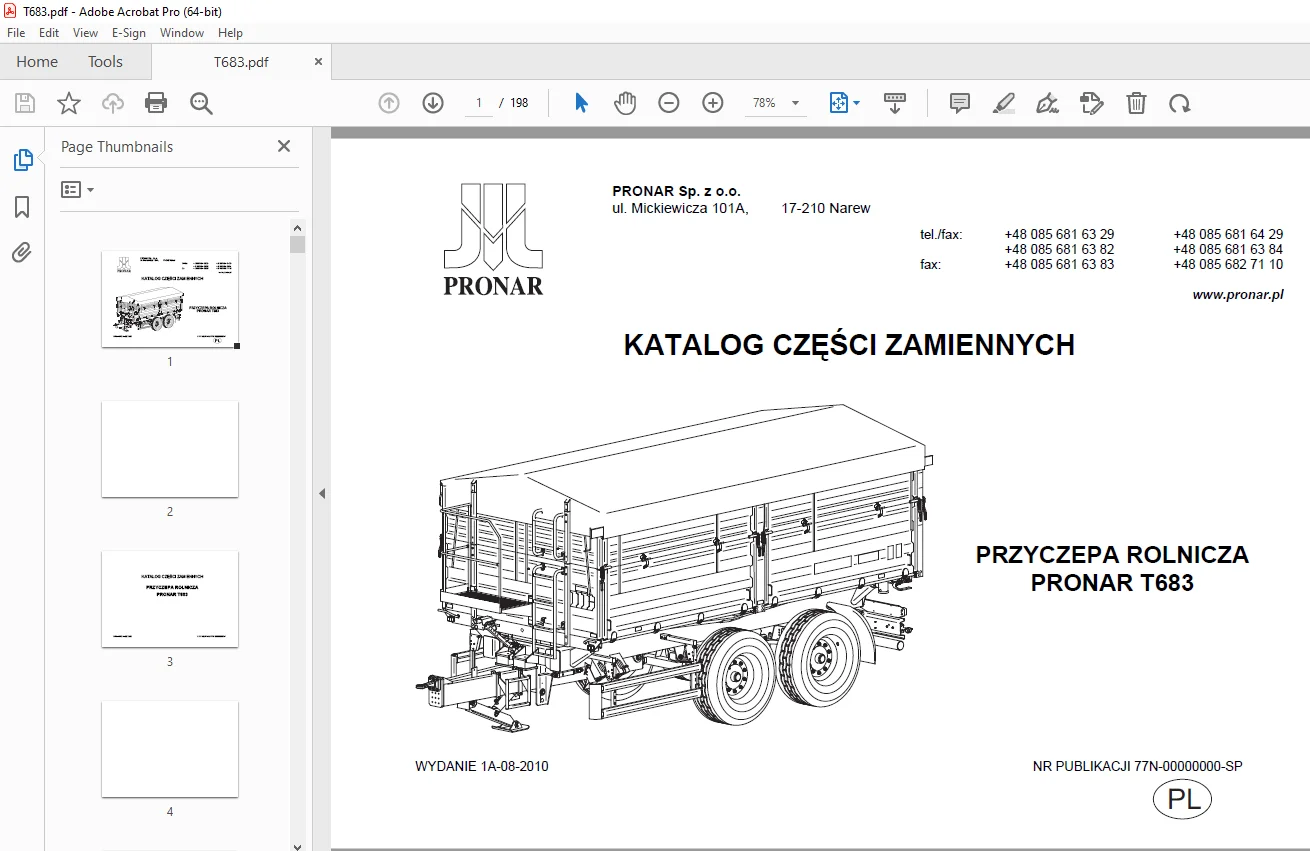1310x851 pixels.
Task: Click the fit page view icon
Action: click(x=839, y=103)
